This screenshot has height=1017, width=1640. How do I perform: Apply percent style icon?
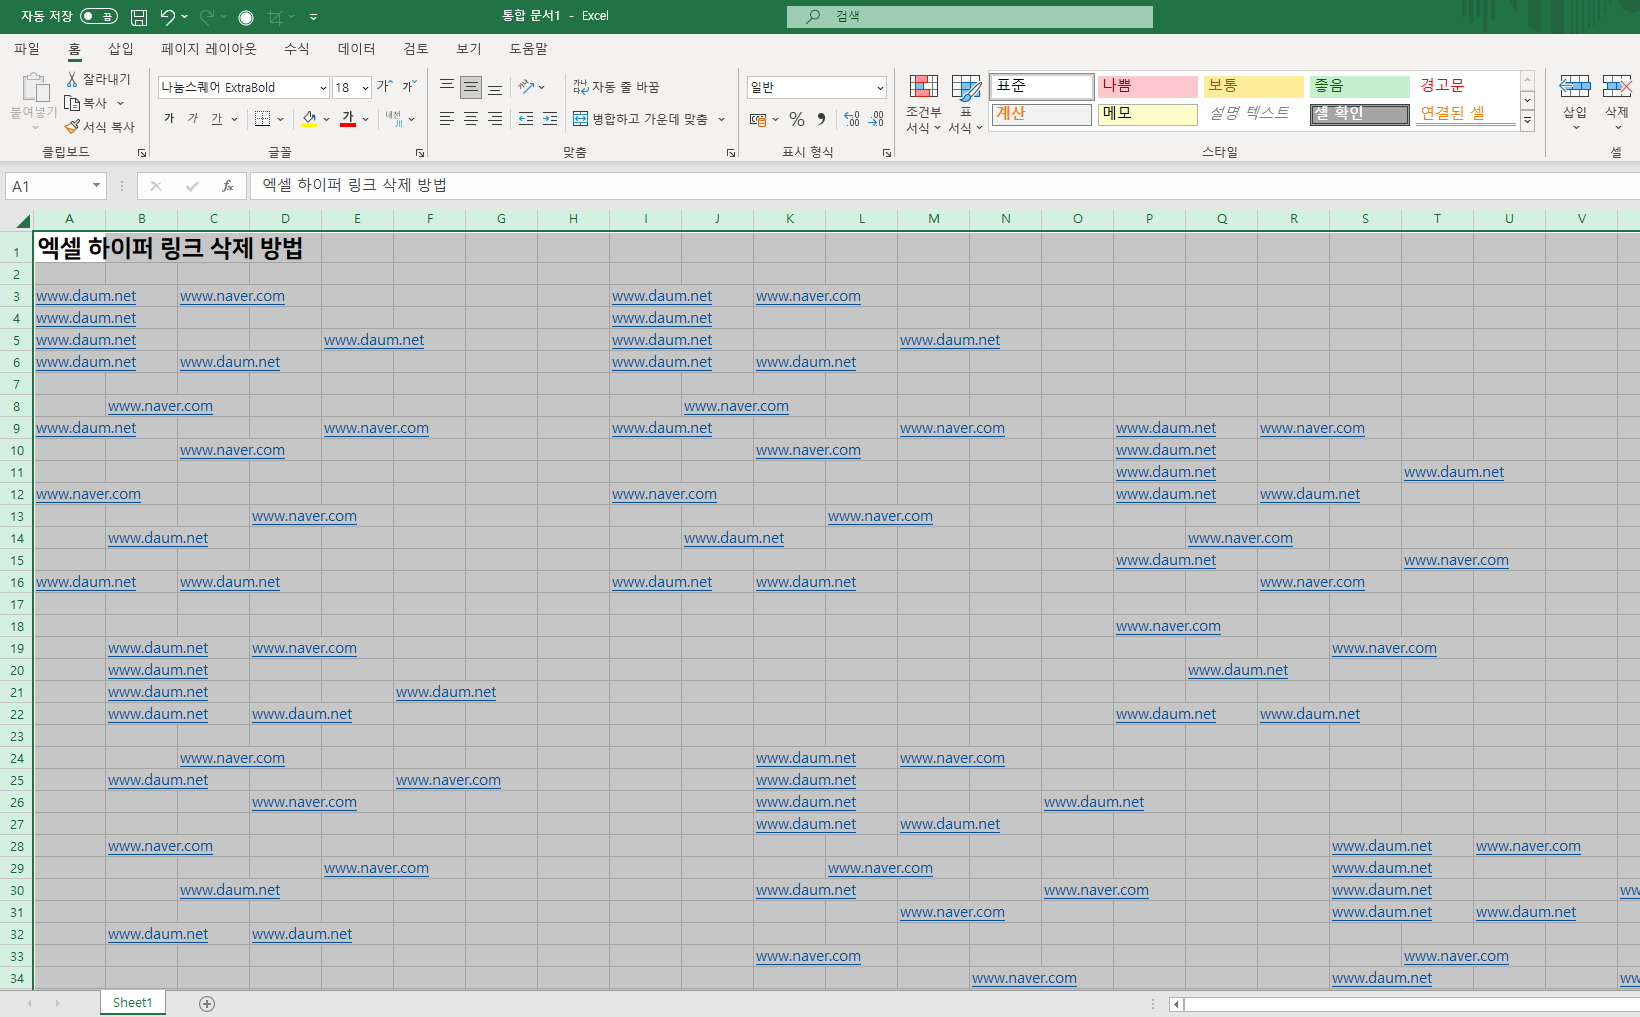pos(797,119)
